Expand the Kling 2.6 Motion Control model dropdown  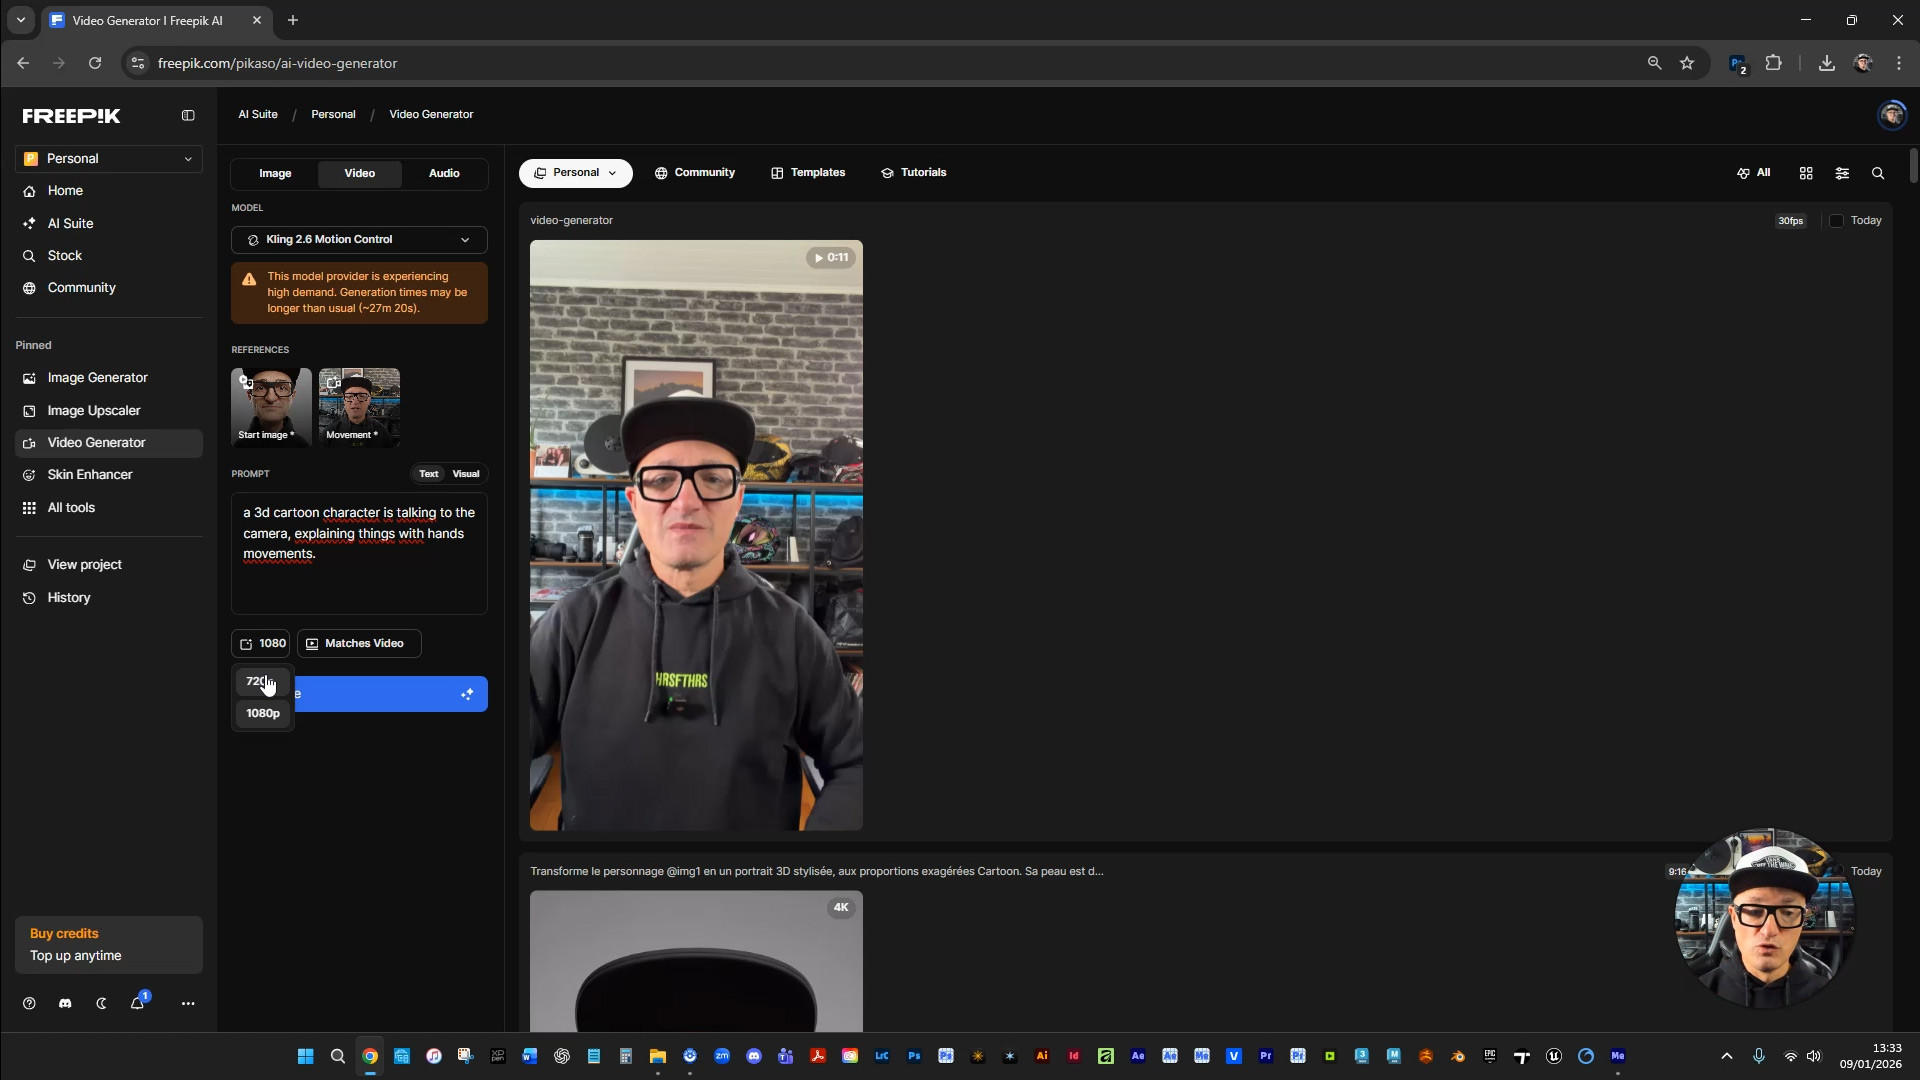click(x=359, y=240)
